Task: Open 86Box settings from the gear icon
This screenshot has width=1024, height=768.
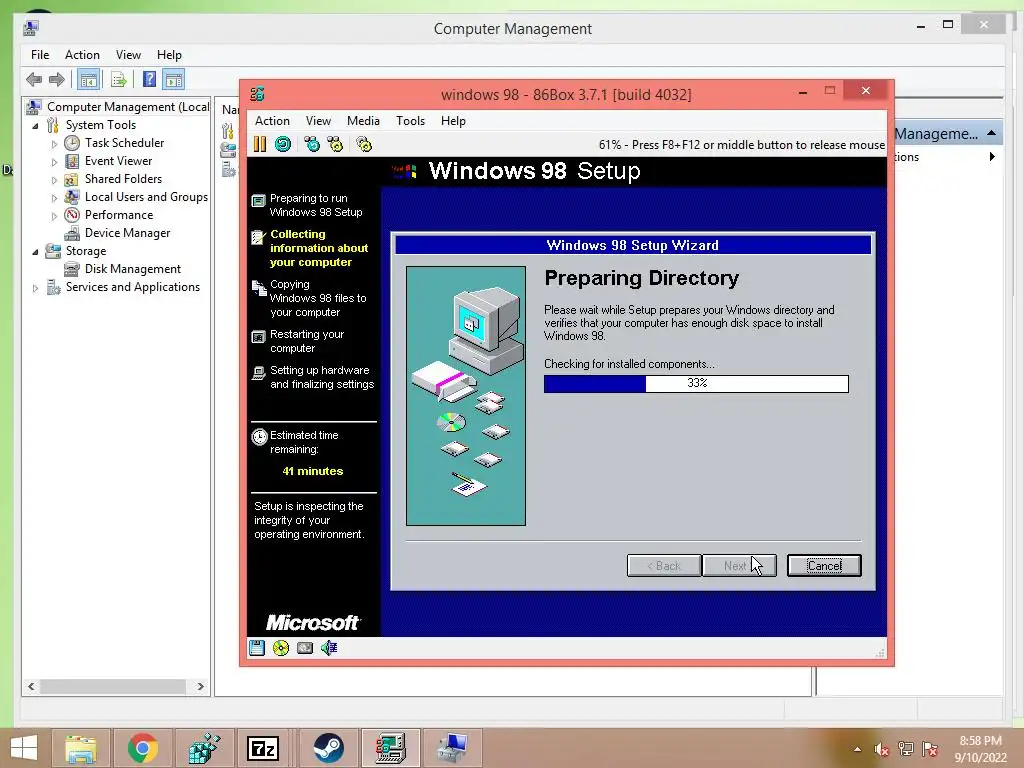Action: tap(364, 144)
